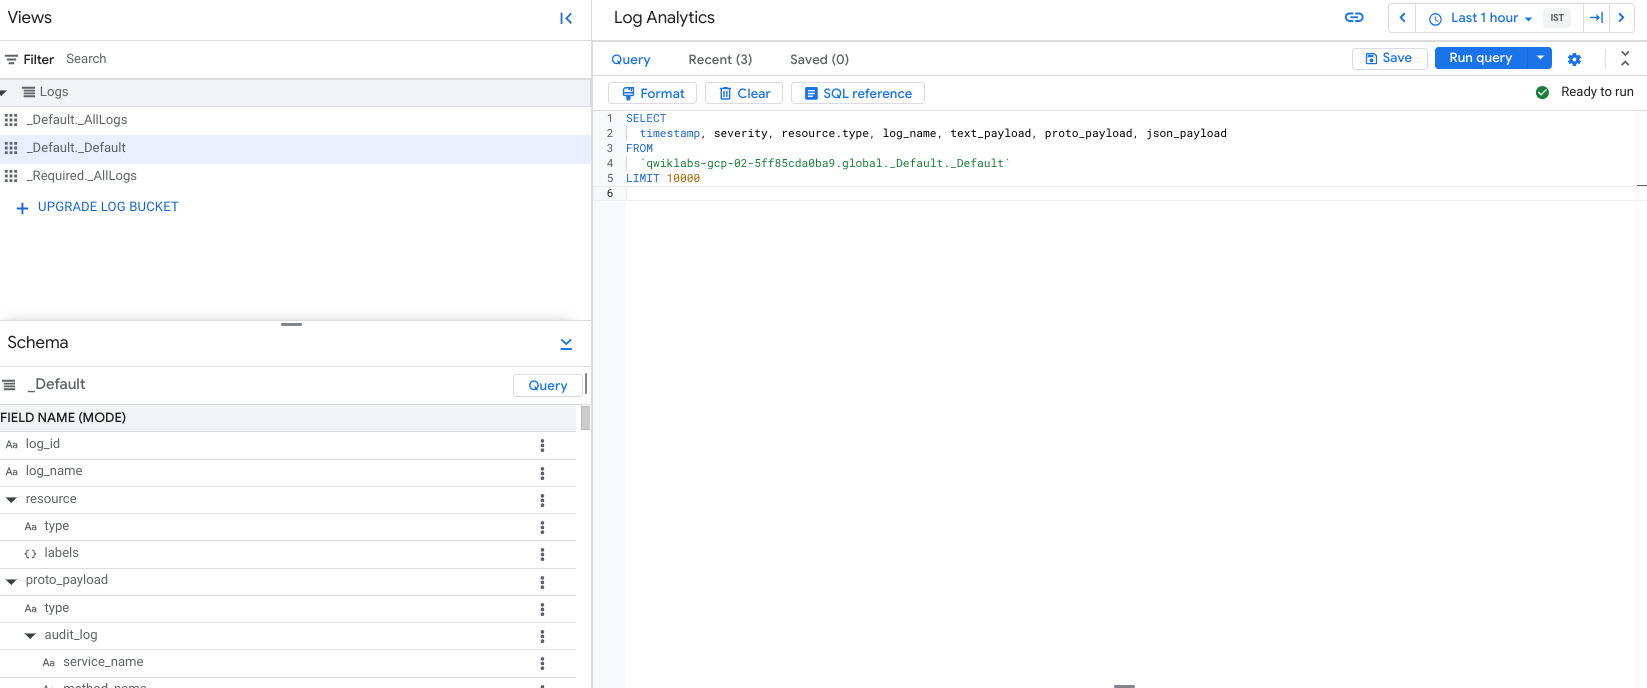The image size is (1647, 688).
Task: Open the SQL reference link
Action: (858, 93)
